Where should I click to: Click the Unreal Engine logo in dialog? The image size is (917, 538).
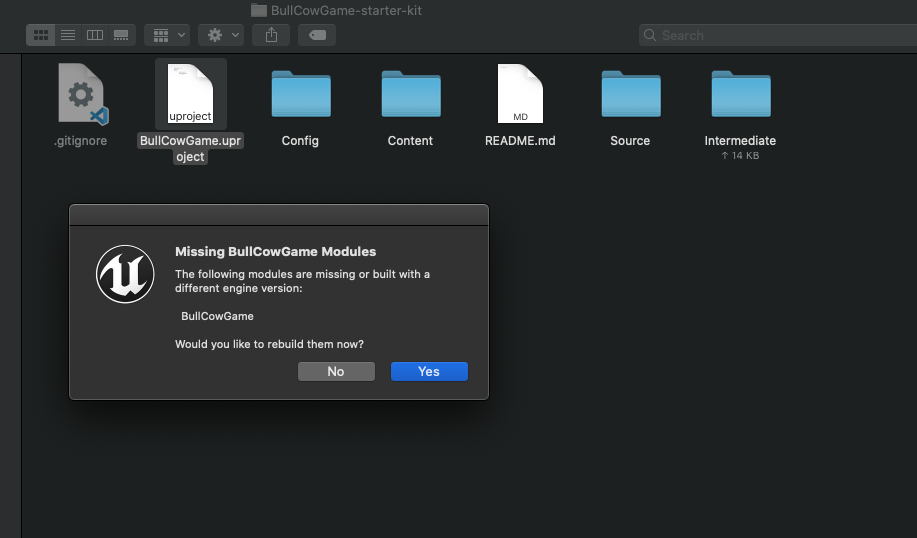click(x=125, y=274)
